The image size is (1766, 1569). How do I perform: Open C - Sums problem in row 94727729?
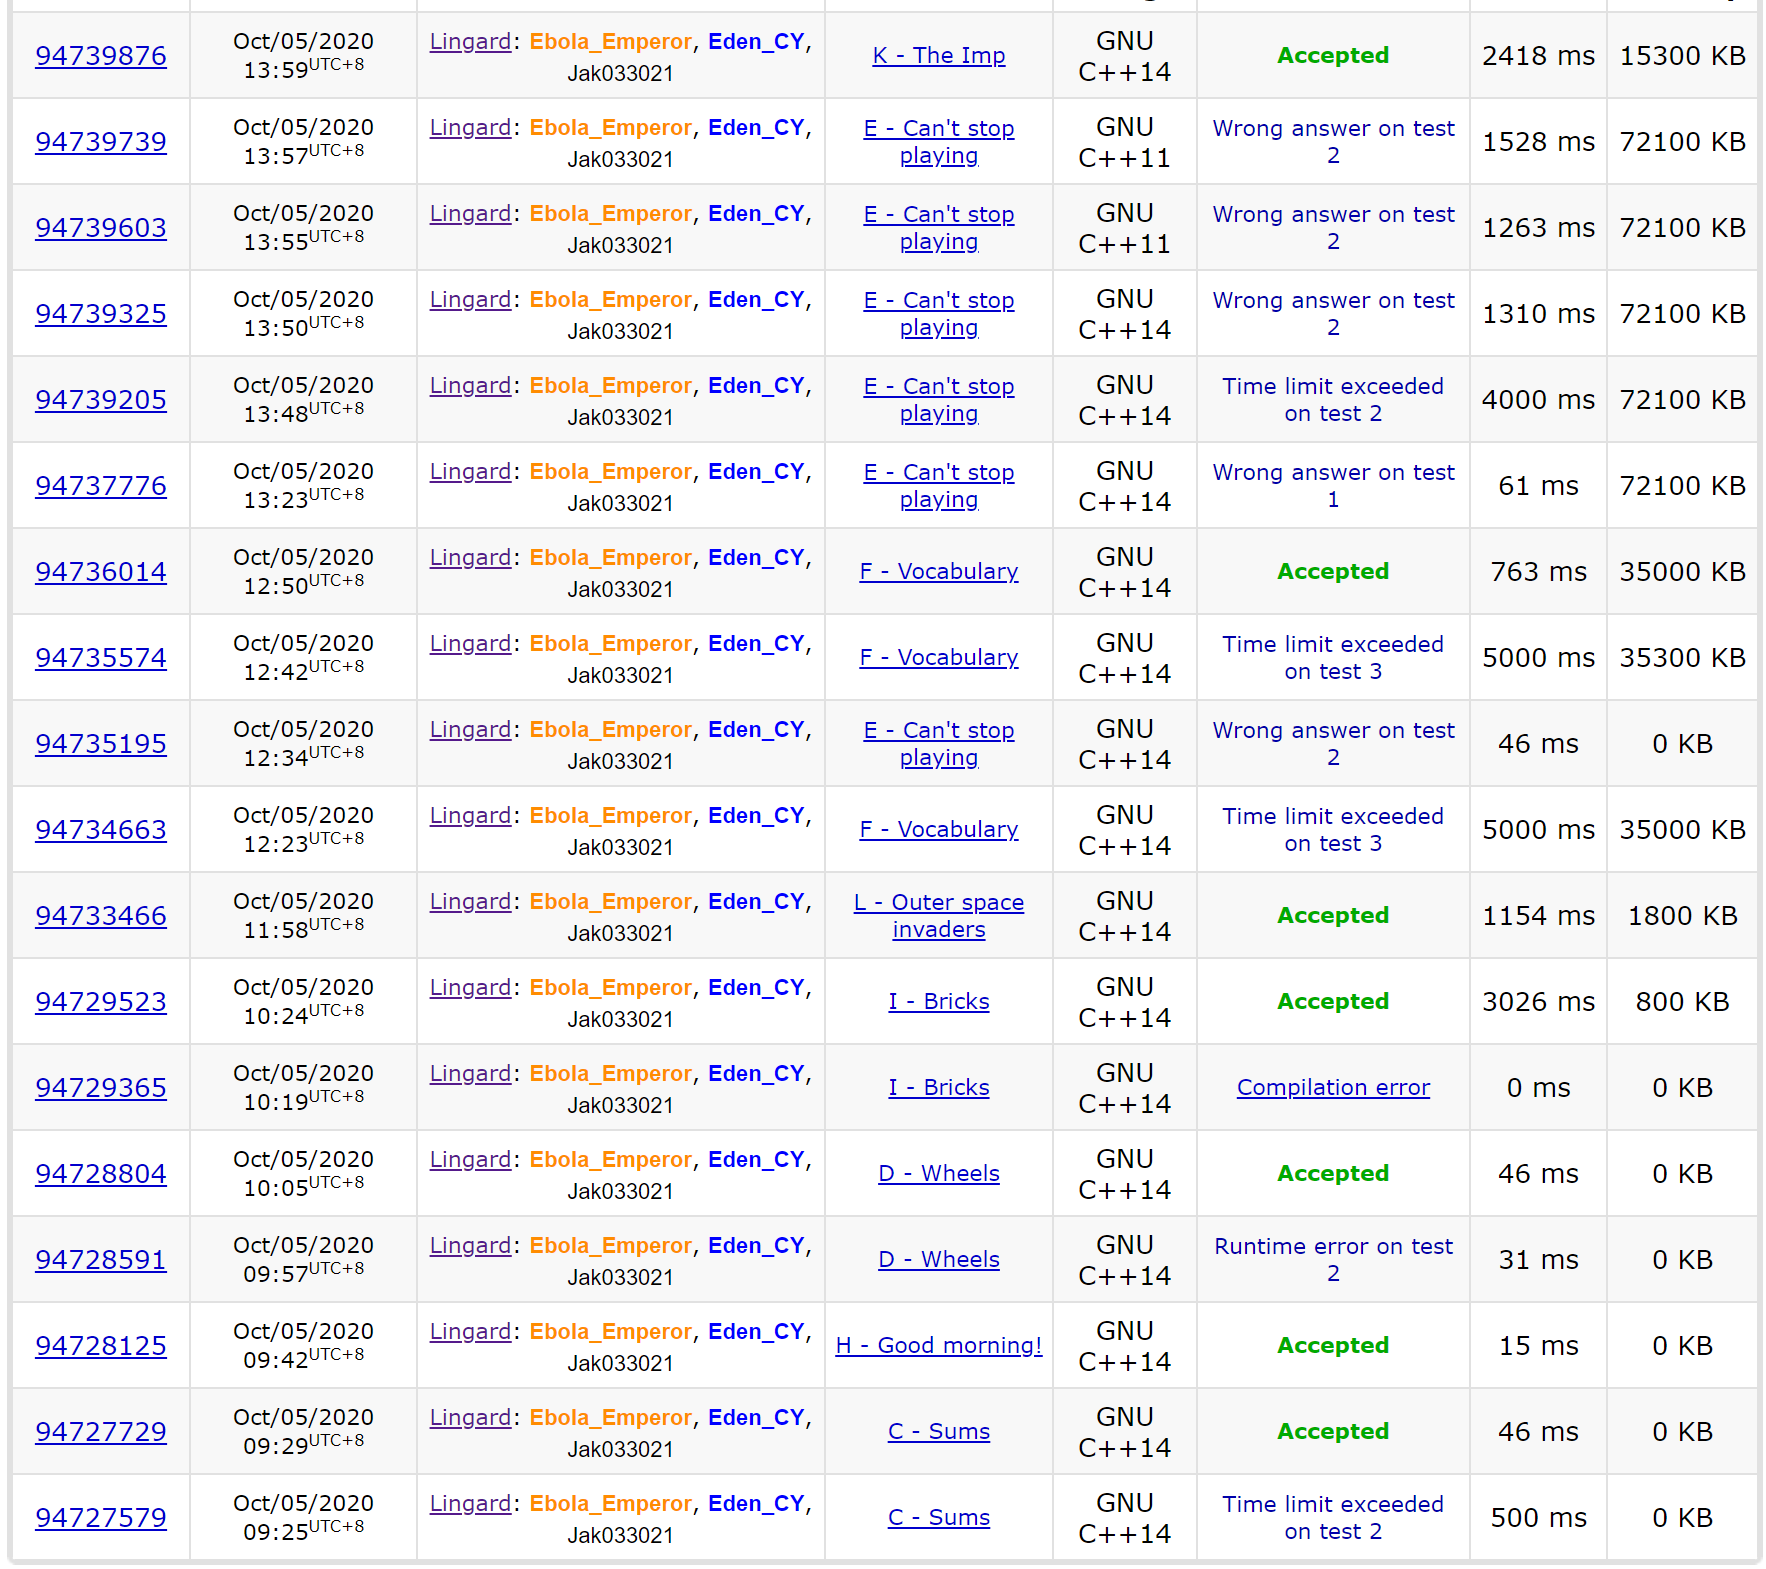(938, 1432)
